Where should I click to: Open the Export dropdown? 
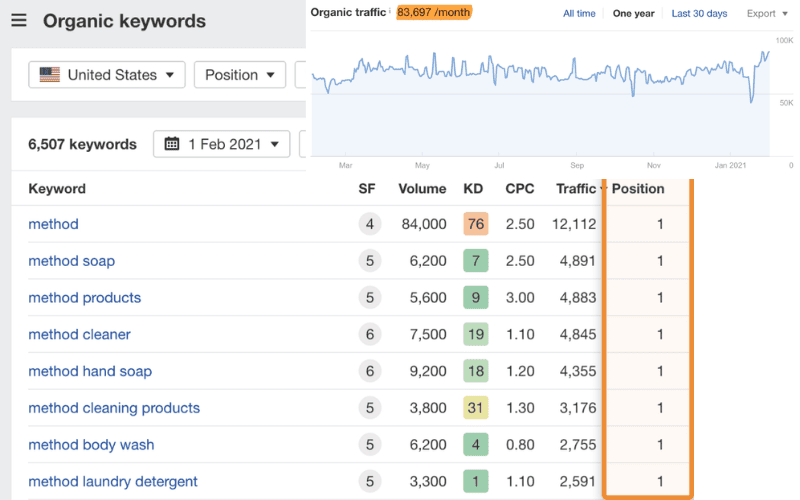(767, 13)
